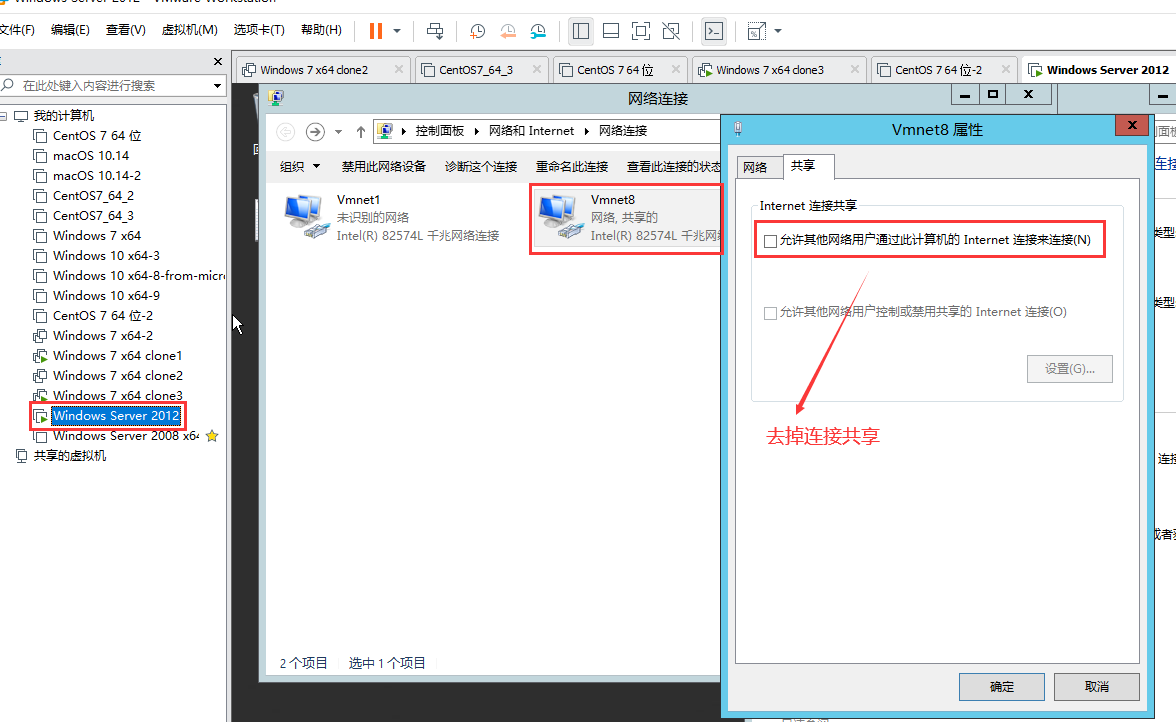This screenshot has width=1176, height=722.
Task: Open the 组织 dropdown menu
Action: 300,166
